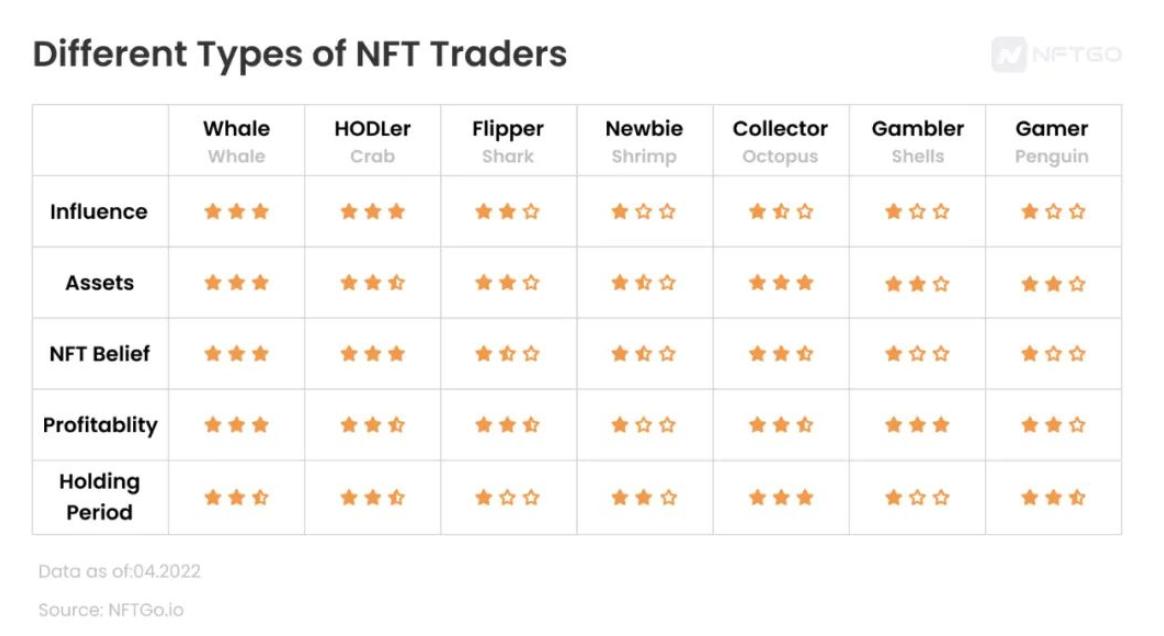Click the Data as of:04.2022 text

(120, 571)
